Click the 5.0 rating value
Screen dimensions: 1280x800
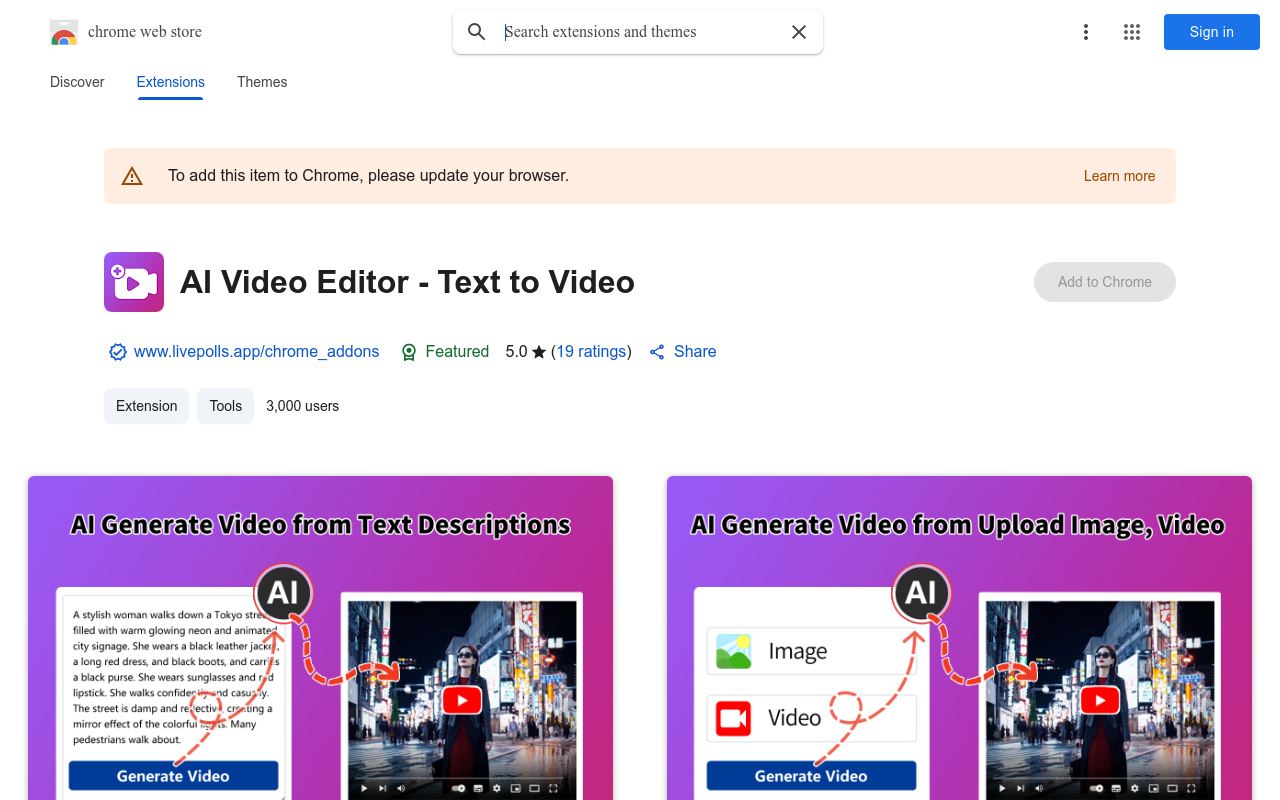516,352
